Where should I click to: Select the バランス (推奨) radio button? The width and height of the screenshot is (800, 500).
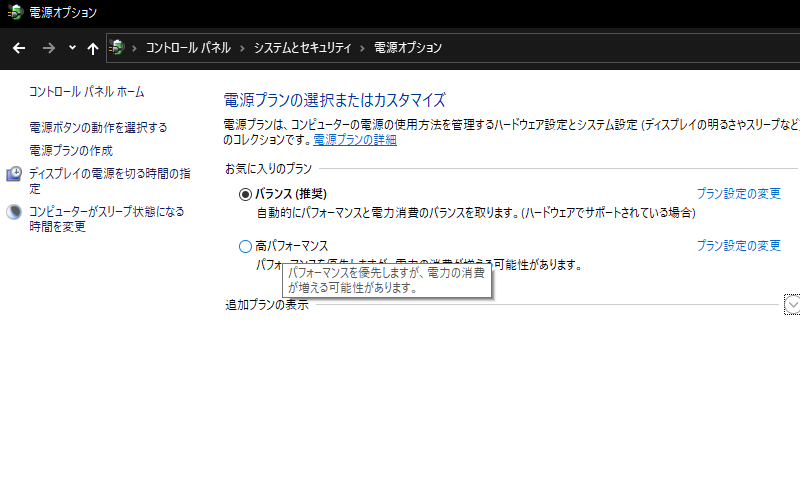[245, 194]
